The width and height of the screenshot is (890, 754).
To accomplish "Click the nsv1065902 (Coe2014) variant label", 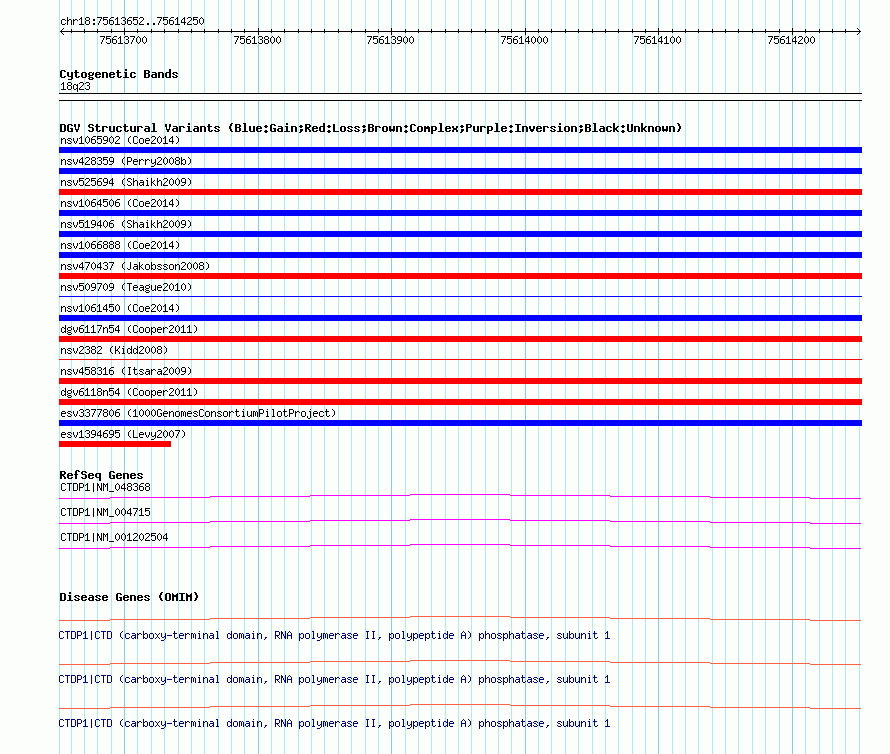I will click(x=120, y=140).
